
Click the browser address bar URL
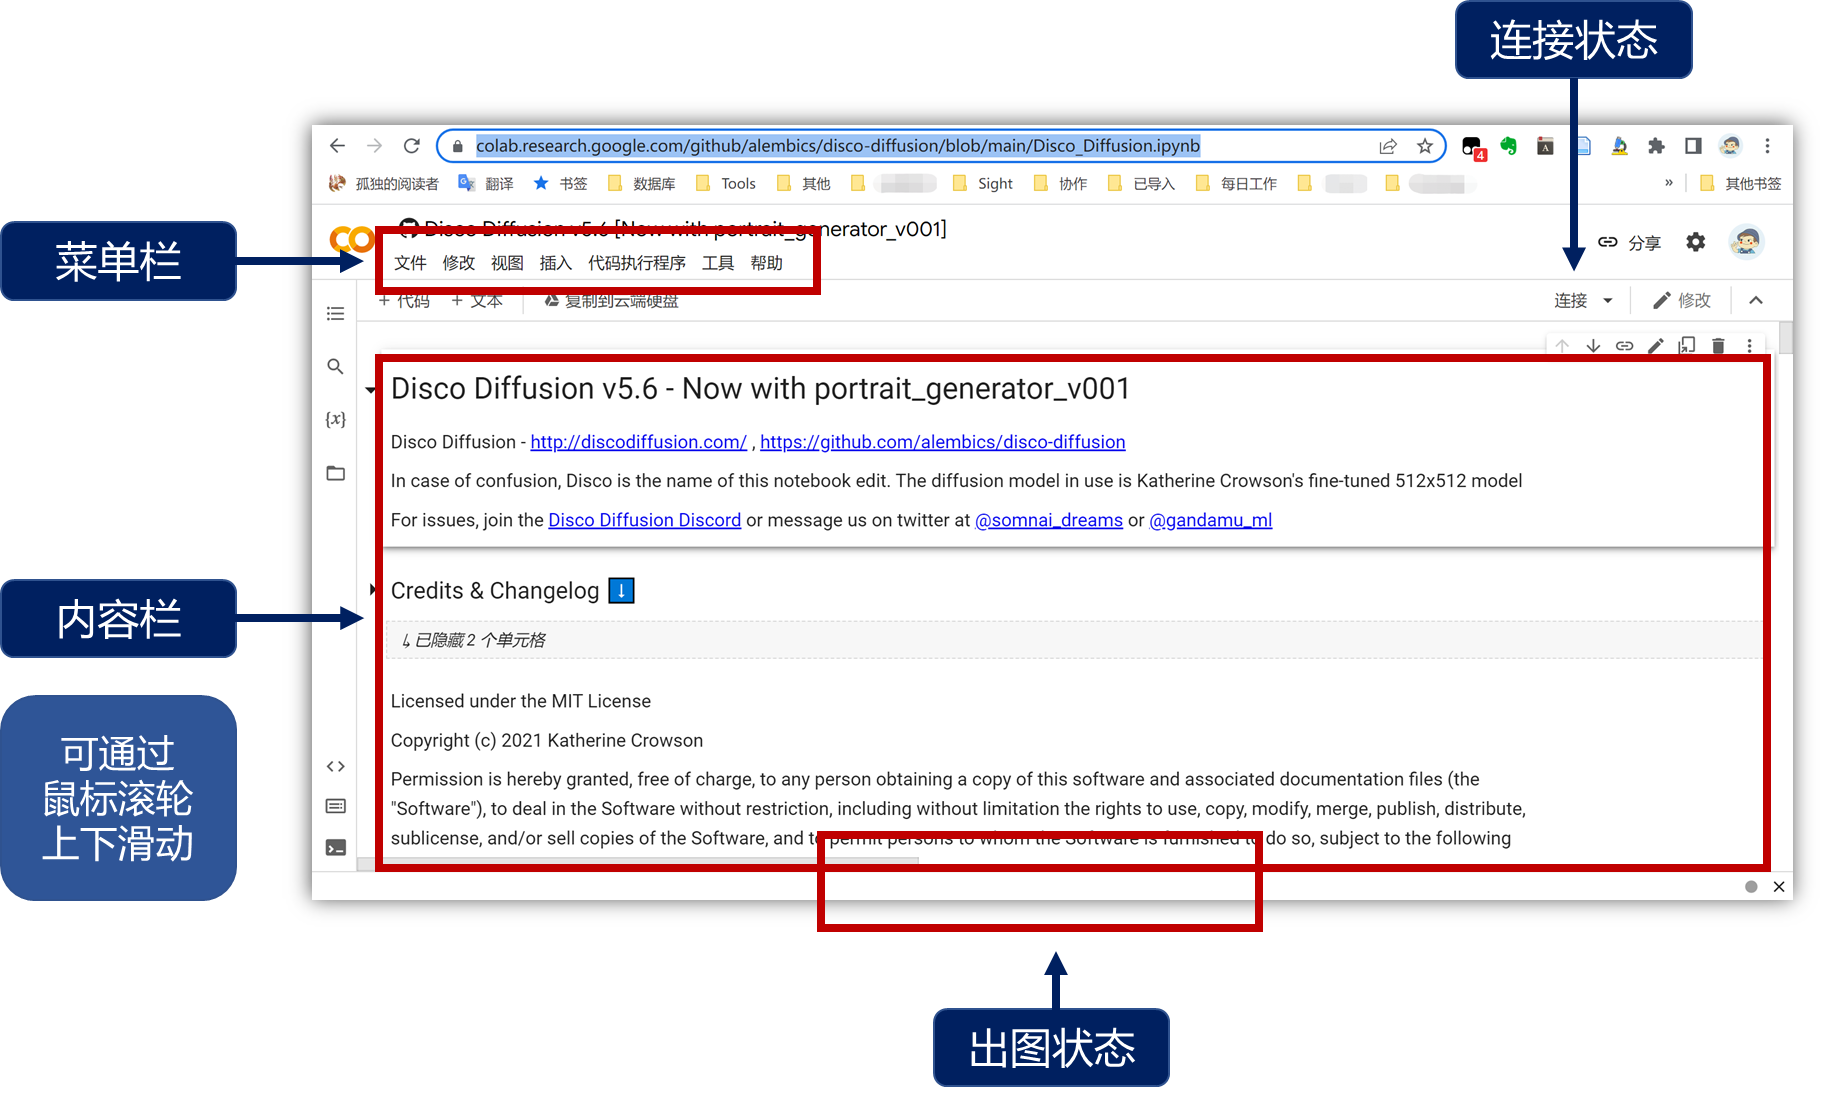[x=838, y=146]
